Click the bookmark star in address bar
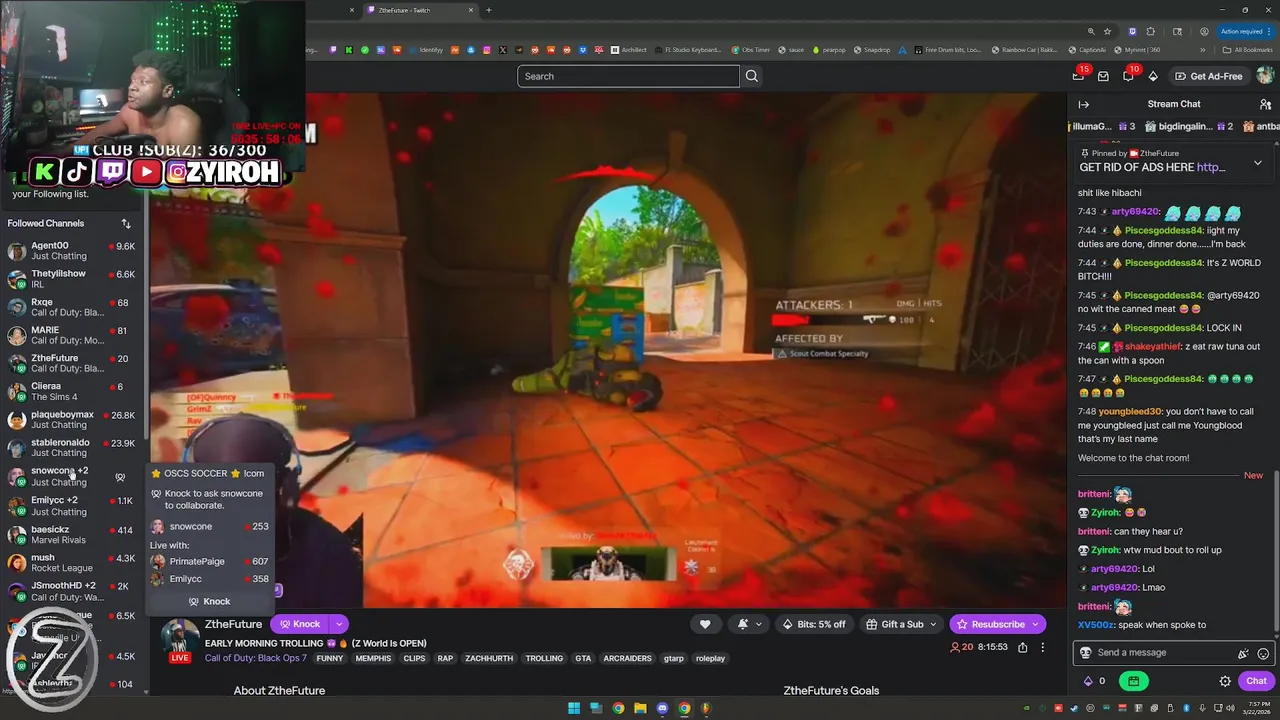The height and width of the screenshot is (720, 1280). pos(1107,31)
